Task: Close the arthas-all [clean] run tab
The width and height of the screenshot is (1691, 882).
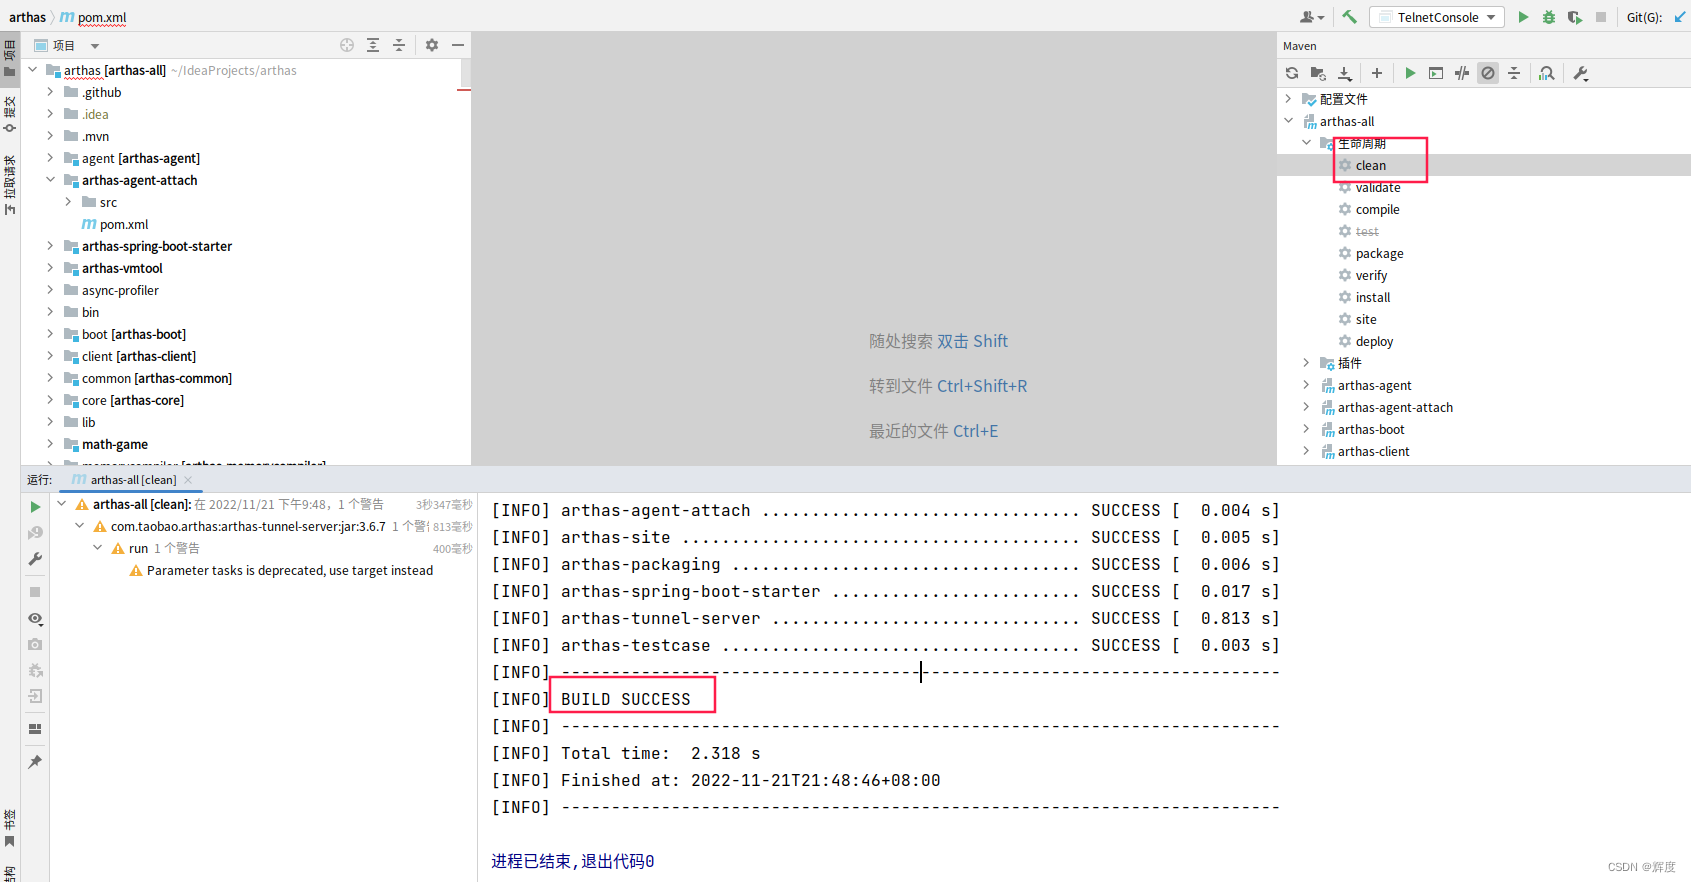Action: point(188,480)
